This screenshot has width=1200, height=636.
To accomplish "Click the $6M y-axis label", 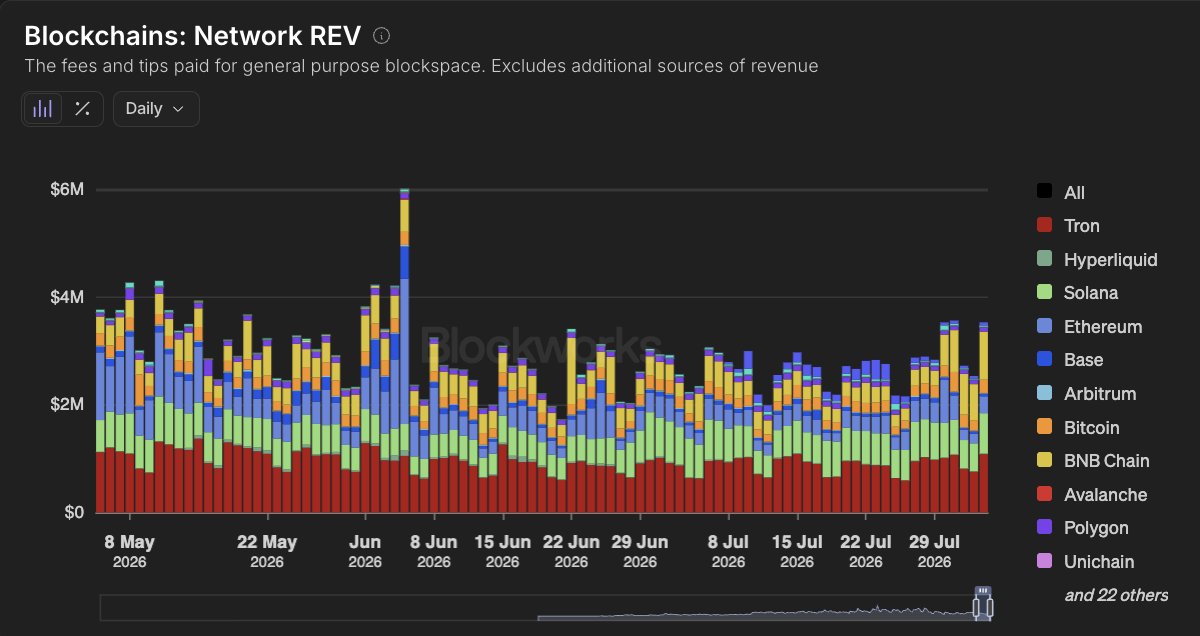I will click(67, 190).
